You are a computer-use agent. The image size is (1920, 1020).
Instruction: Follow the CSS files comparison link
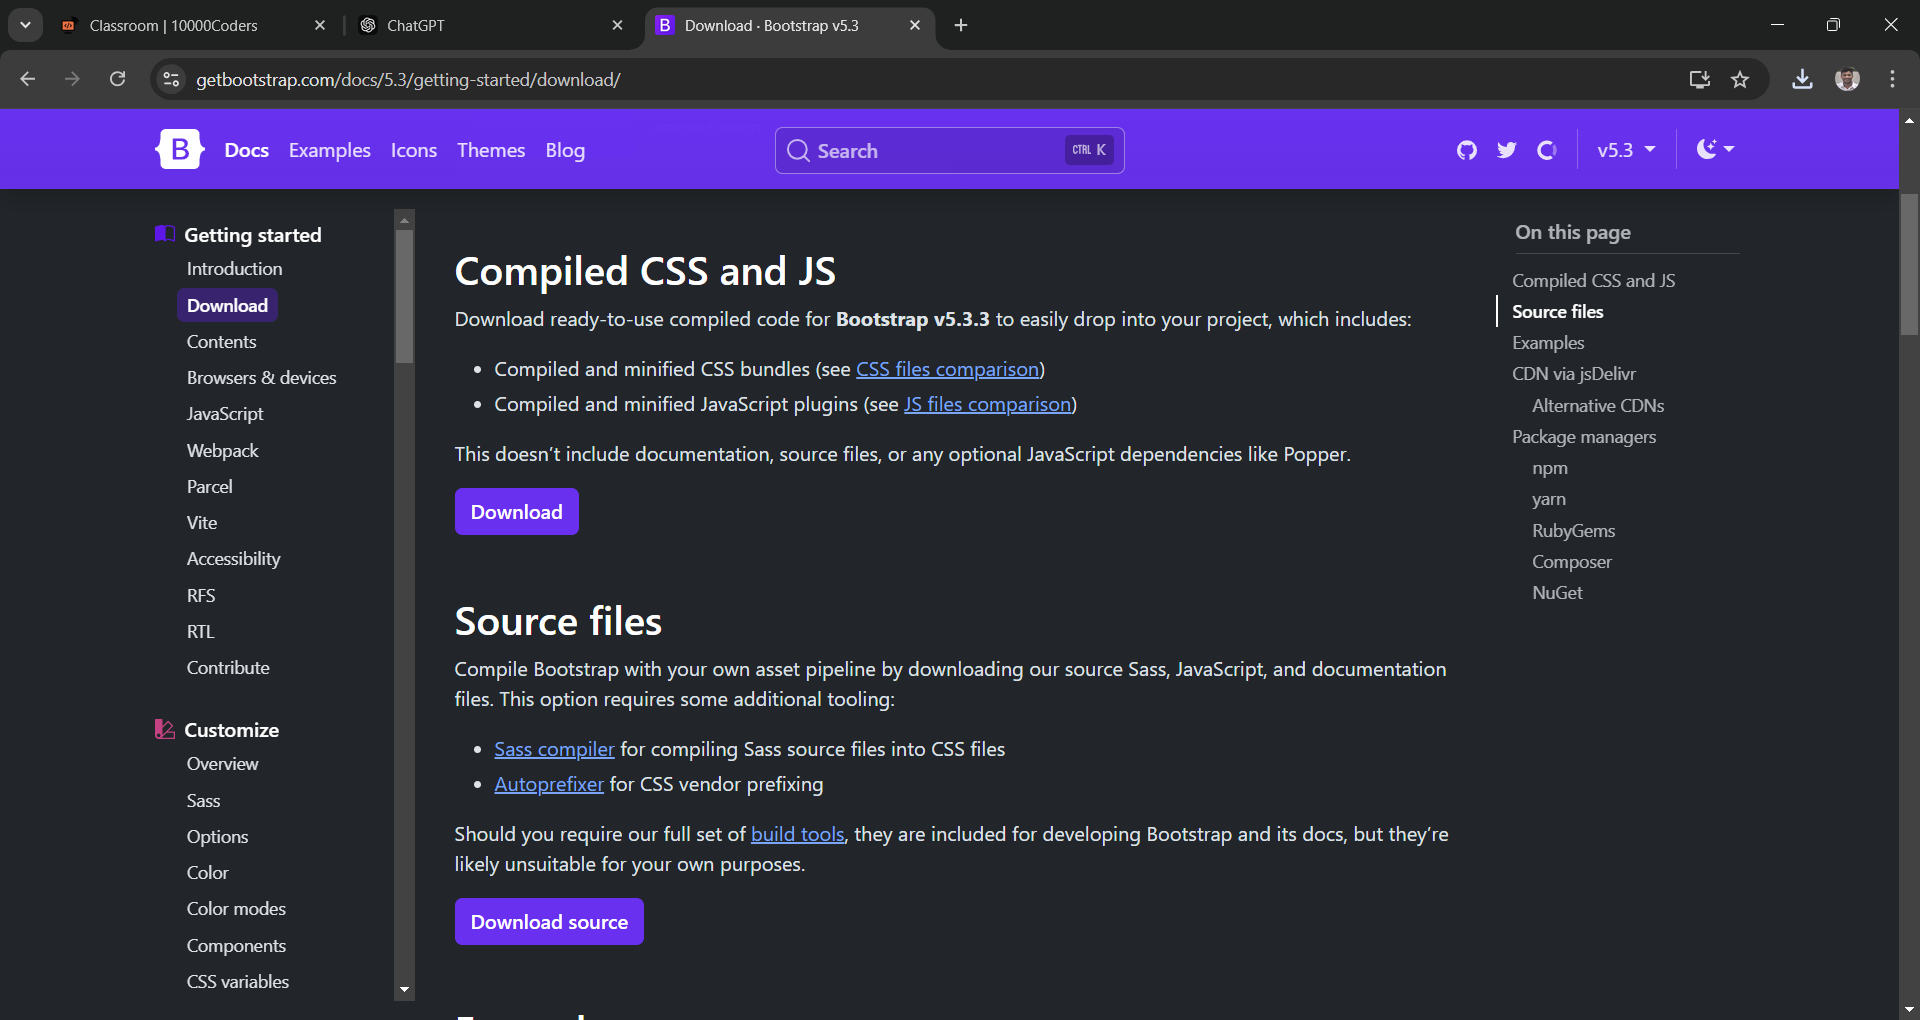pyautogui.click(x=947, y=369)
